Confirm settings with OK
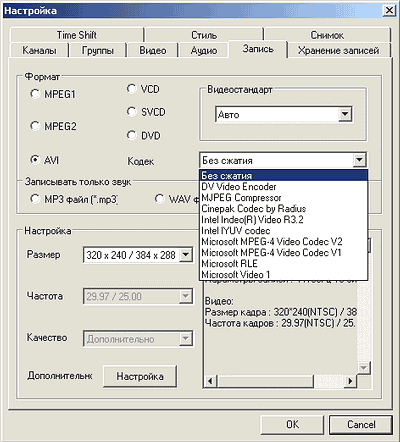Viewport: 400px width, 442px height. (293, 424)
